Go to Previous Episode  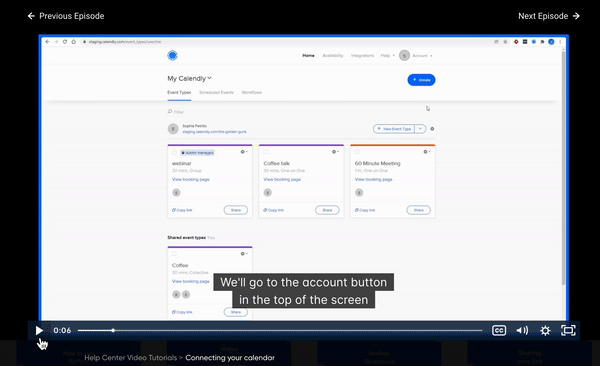pyautogui.click(x=66, y=16)
